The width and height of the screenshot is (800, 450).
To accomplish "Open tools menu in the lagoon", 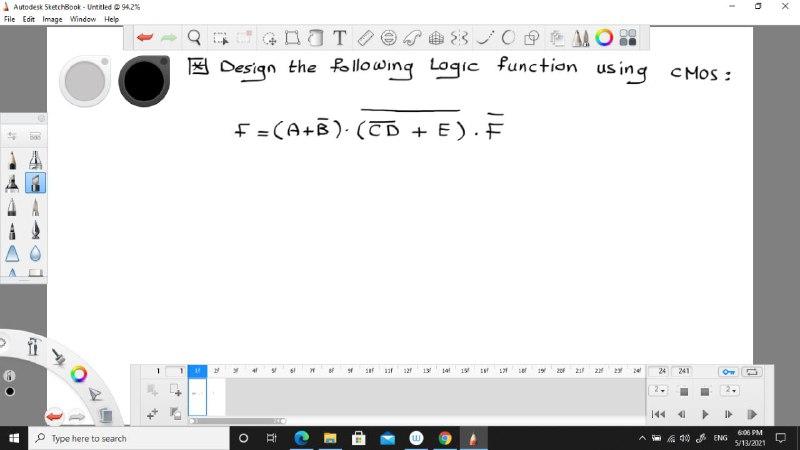I will point(33,346).
